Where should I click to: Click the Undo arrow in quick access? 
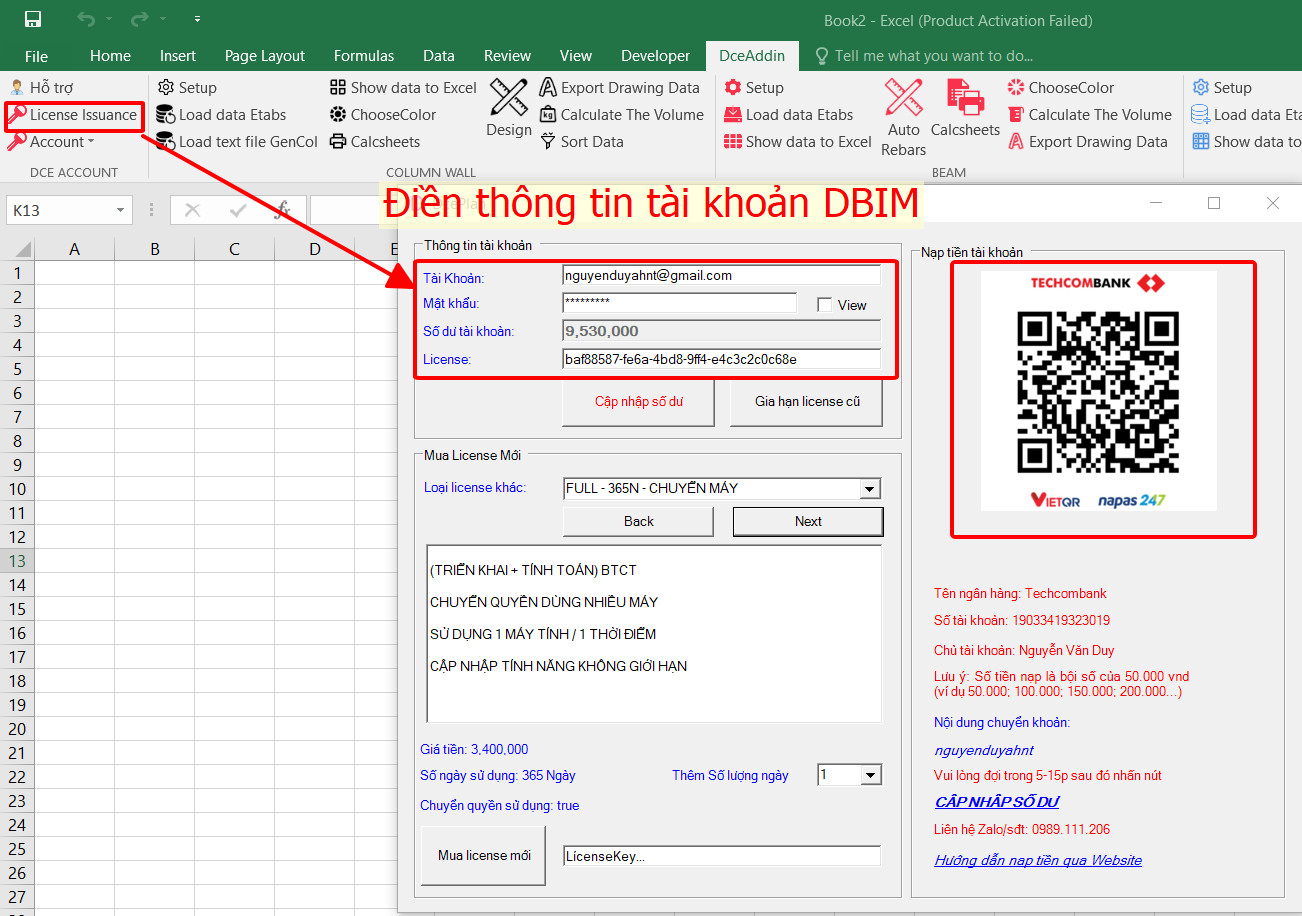pyautogui.click(x=86, y=19)
